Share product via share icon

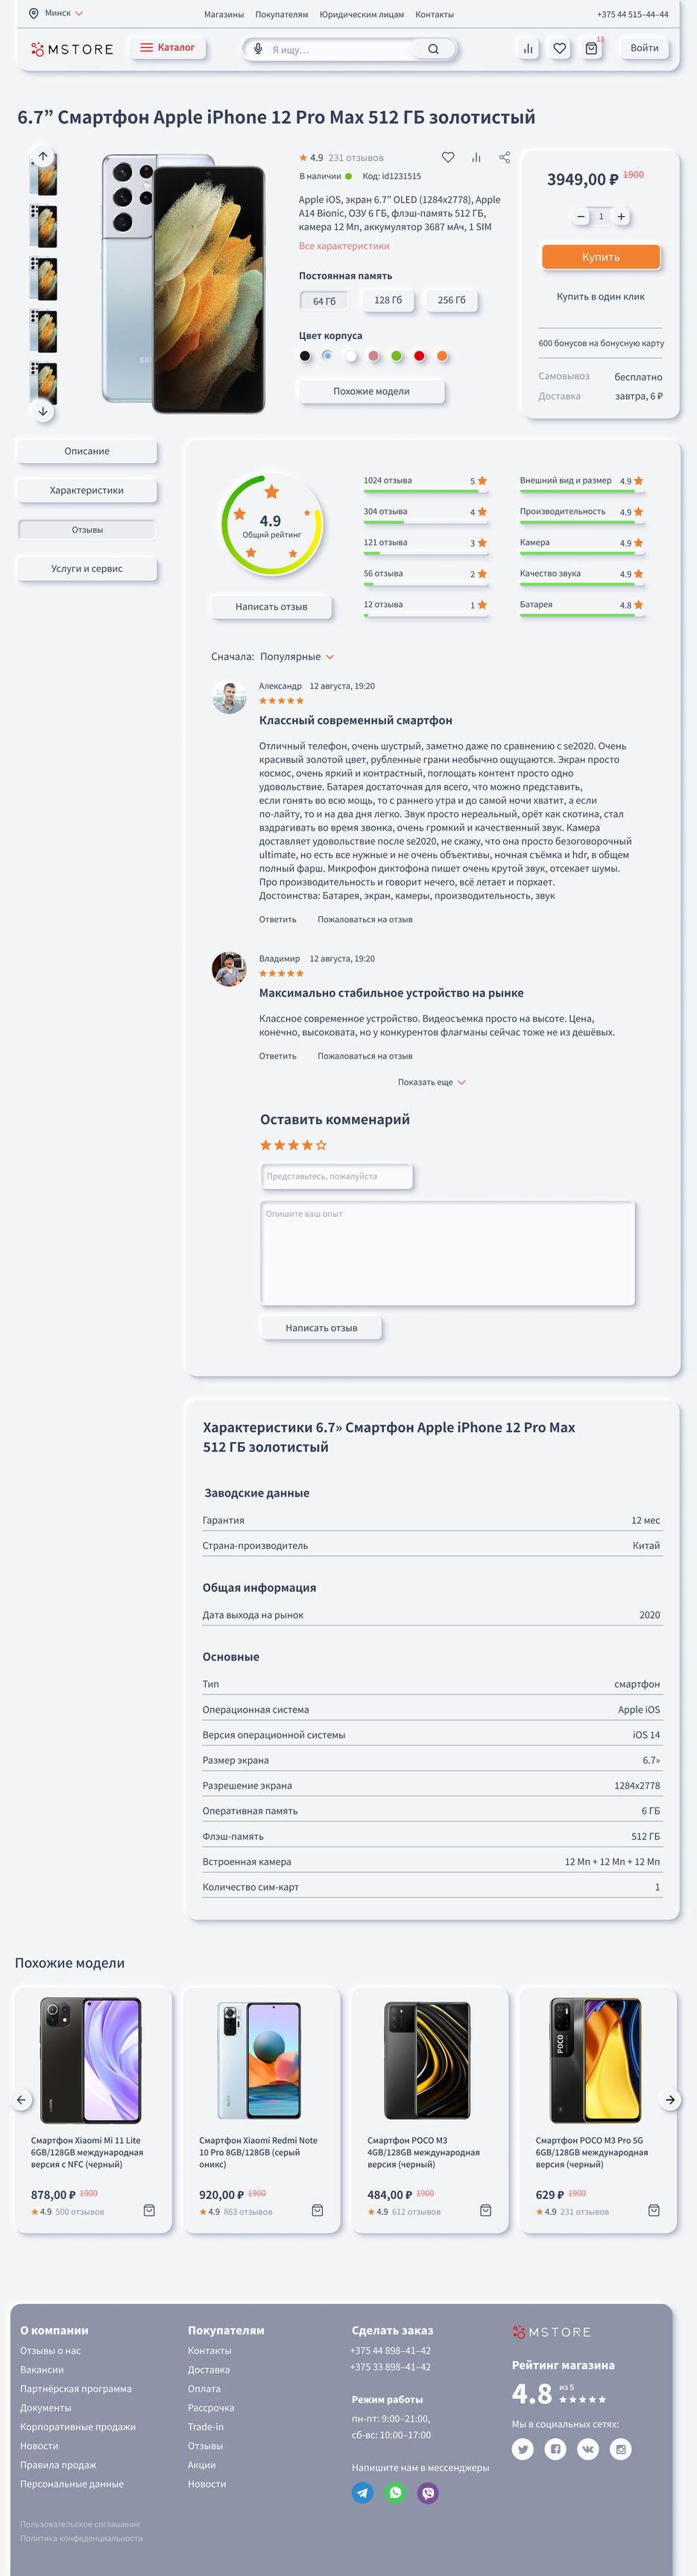click(x=504, y=157)
